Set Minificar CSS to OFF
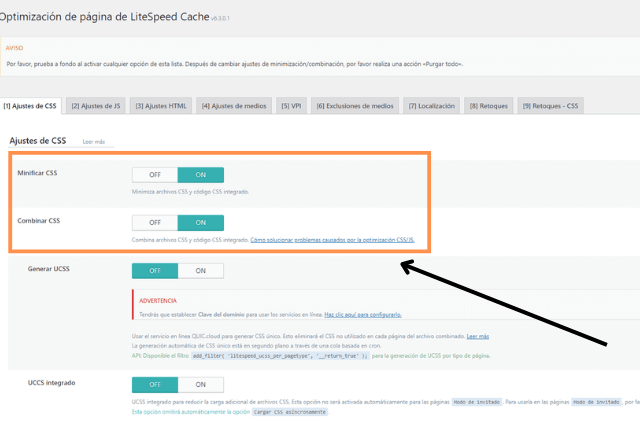 click(155, 175)
